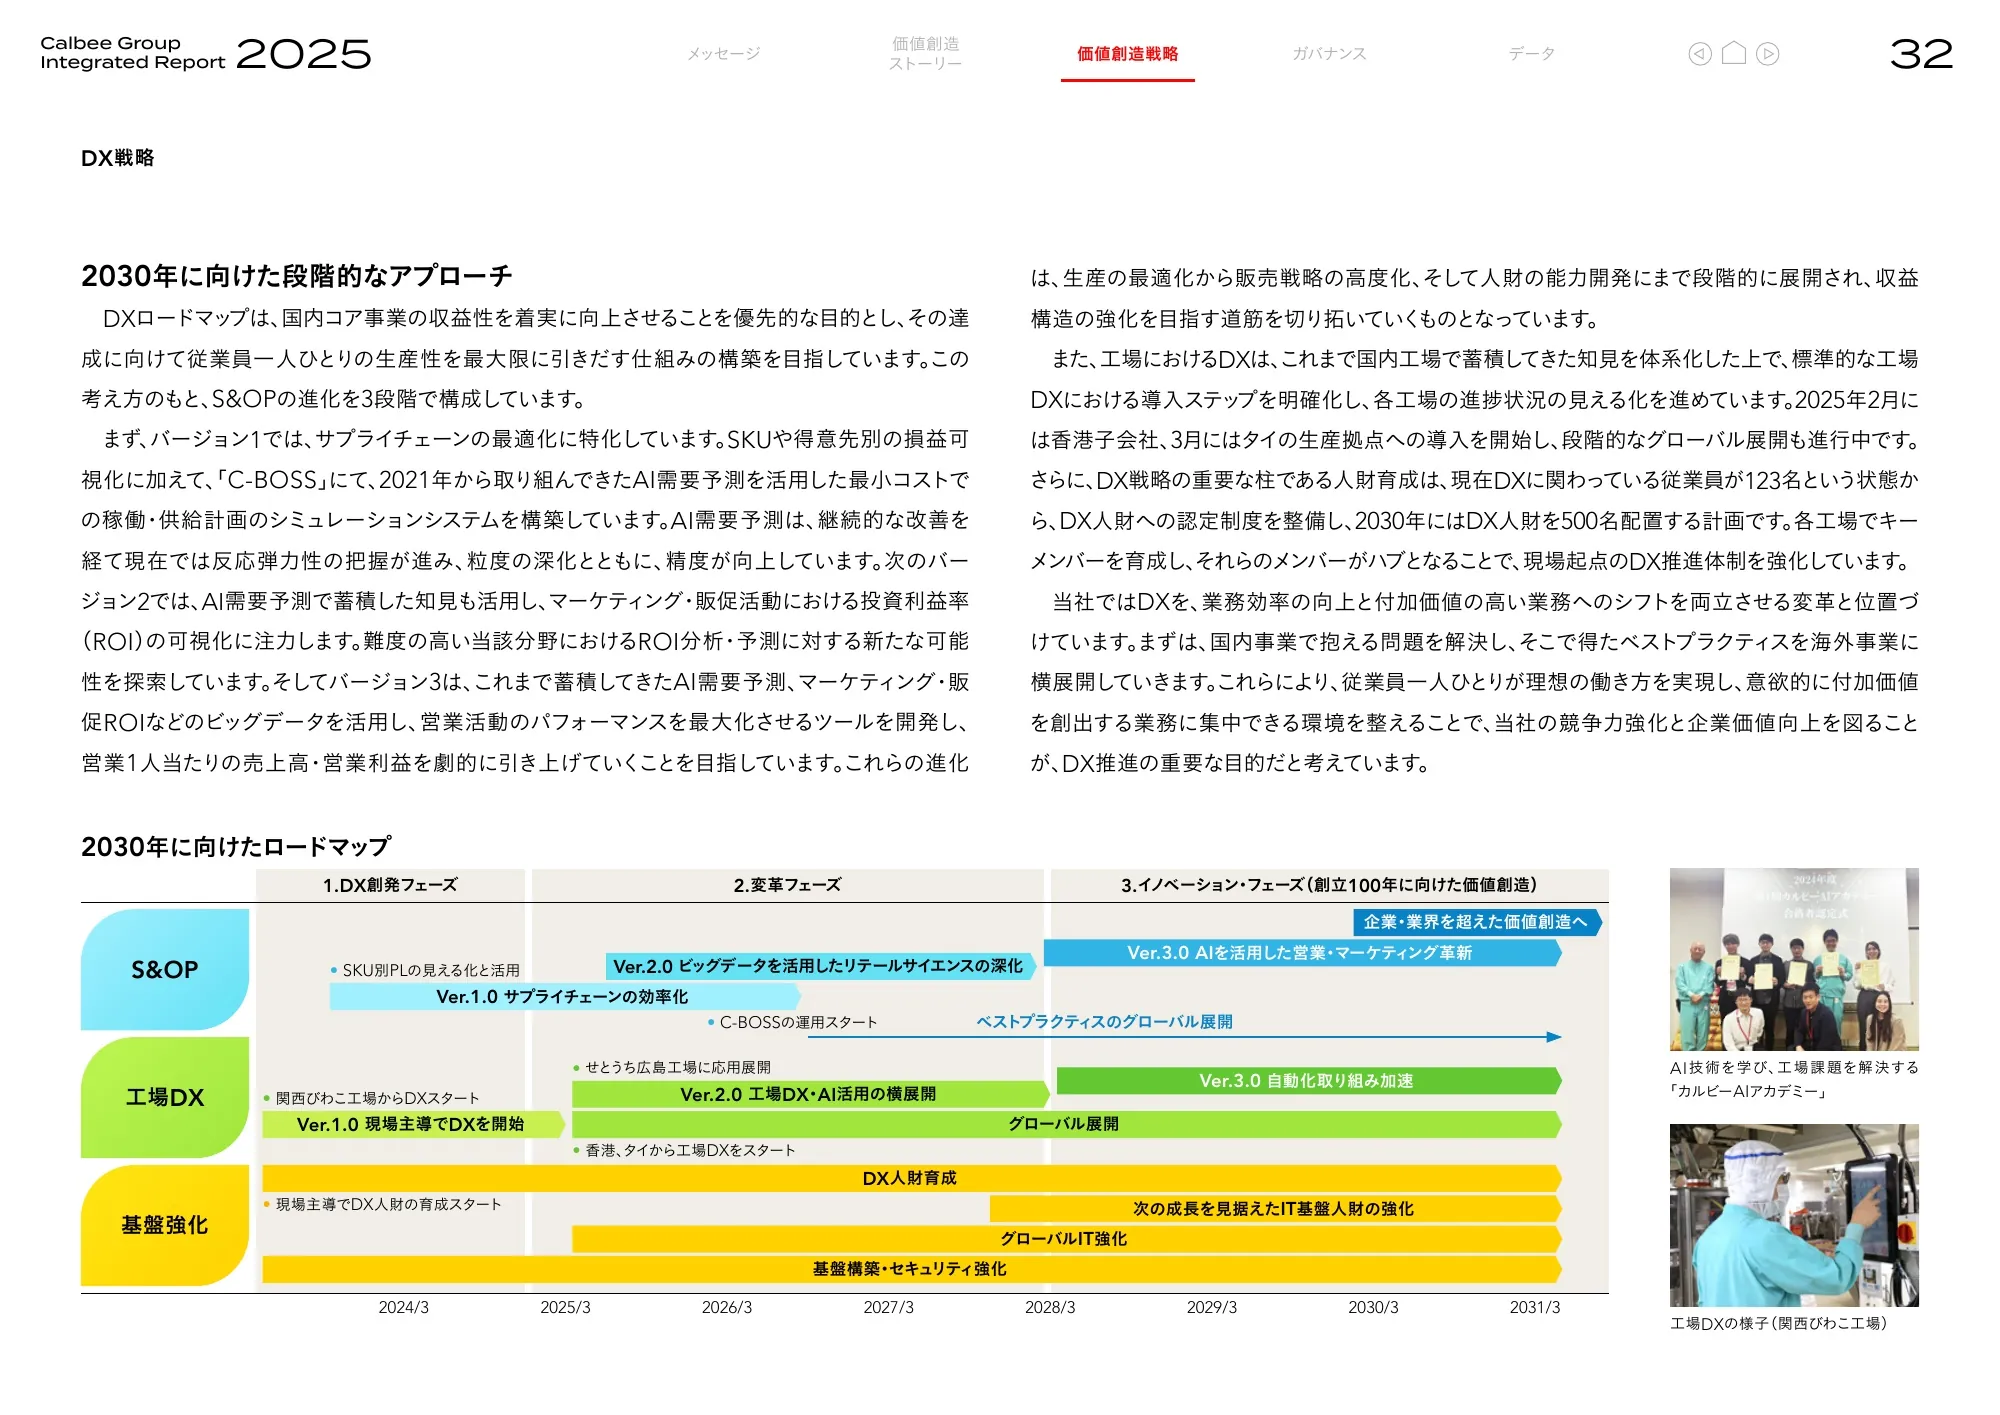Open the 価値創造ストーリー navigation tab
The width and height of the screenshot is (2000, 1415).
[x=926, y=53]
